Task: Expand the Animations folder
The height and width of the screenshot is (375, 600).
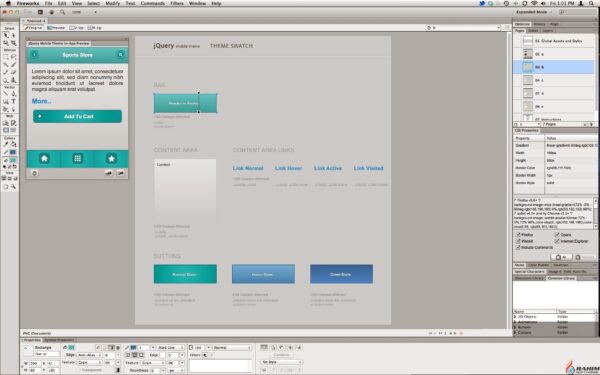Action: [x=515, y=322]
